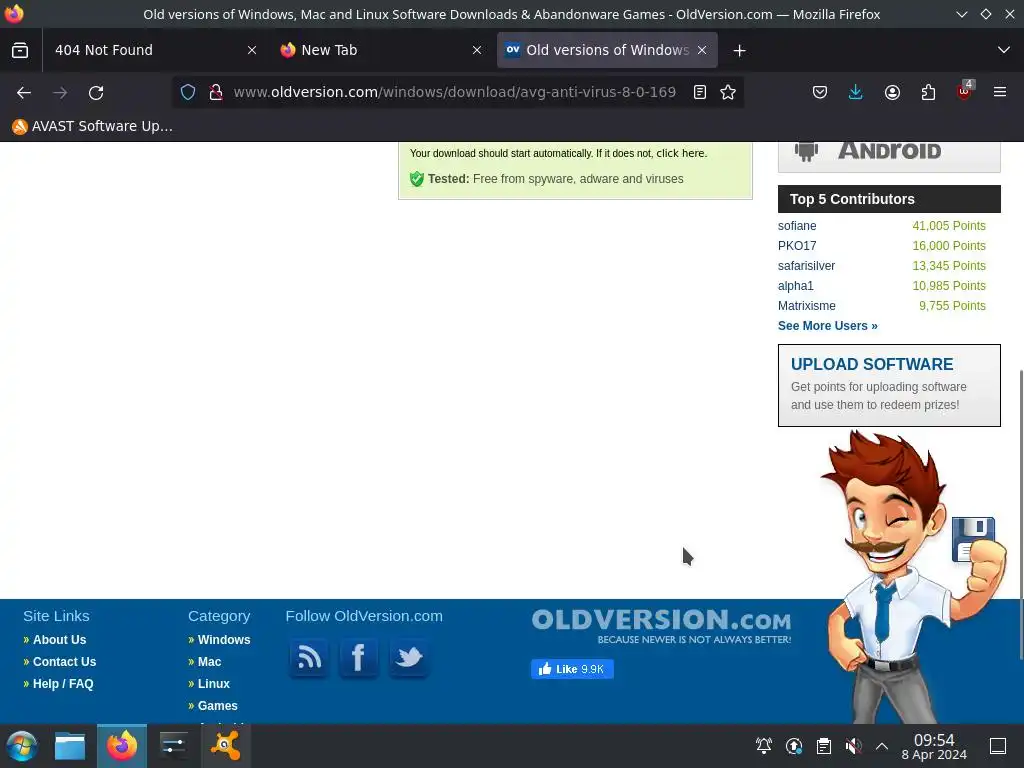Viewport: 1024px width, 768px height.
Task: Open the updates tray icon
Action: point(793,746)
